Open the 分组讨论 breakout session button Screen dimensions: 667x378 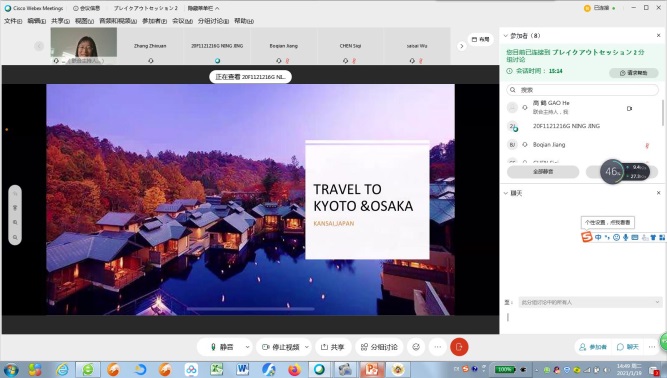tap(379, 347)
